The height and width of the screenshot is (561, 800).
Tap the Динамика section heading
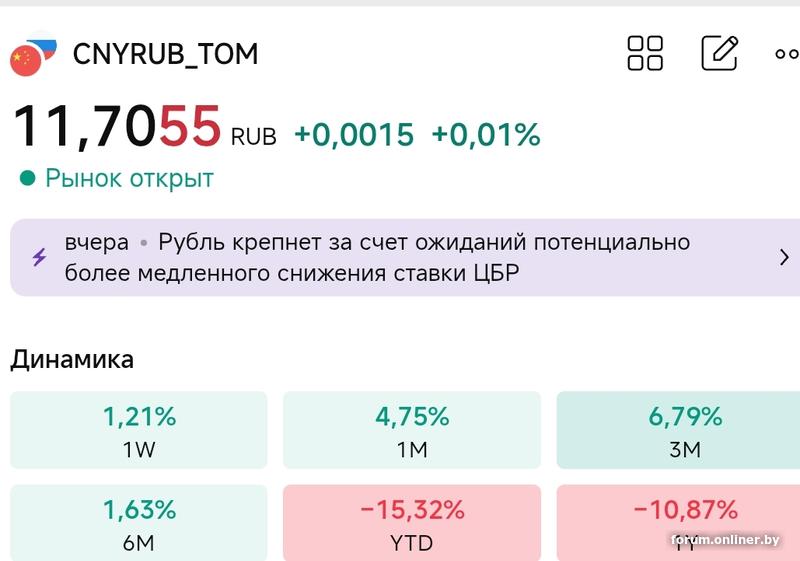click(x=72, y=360)
